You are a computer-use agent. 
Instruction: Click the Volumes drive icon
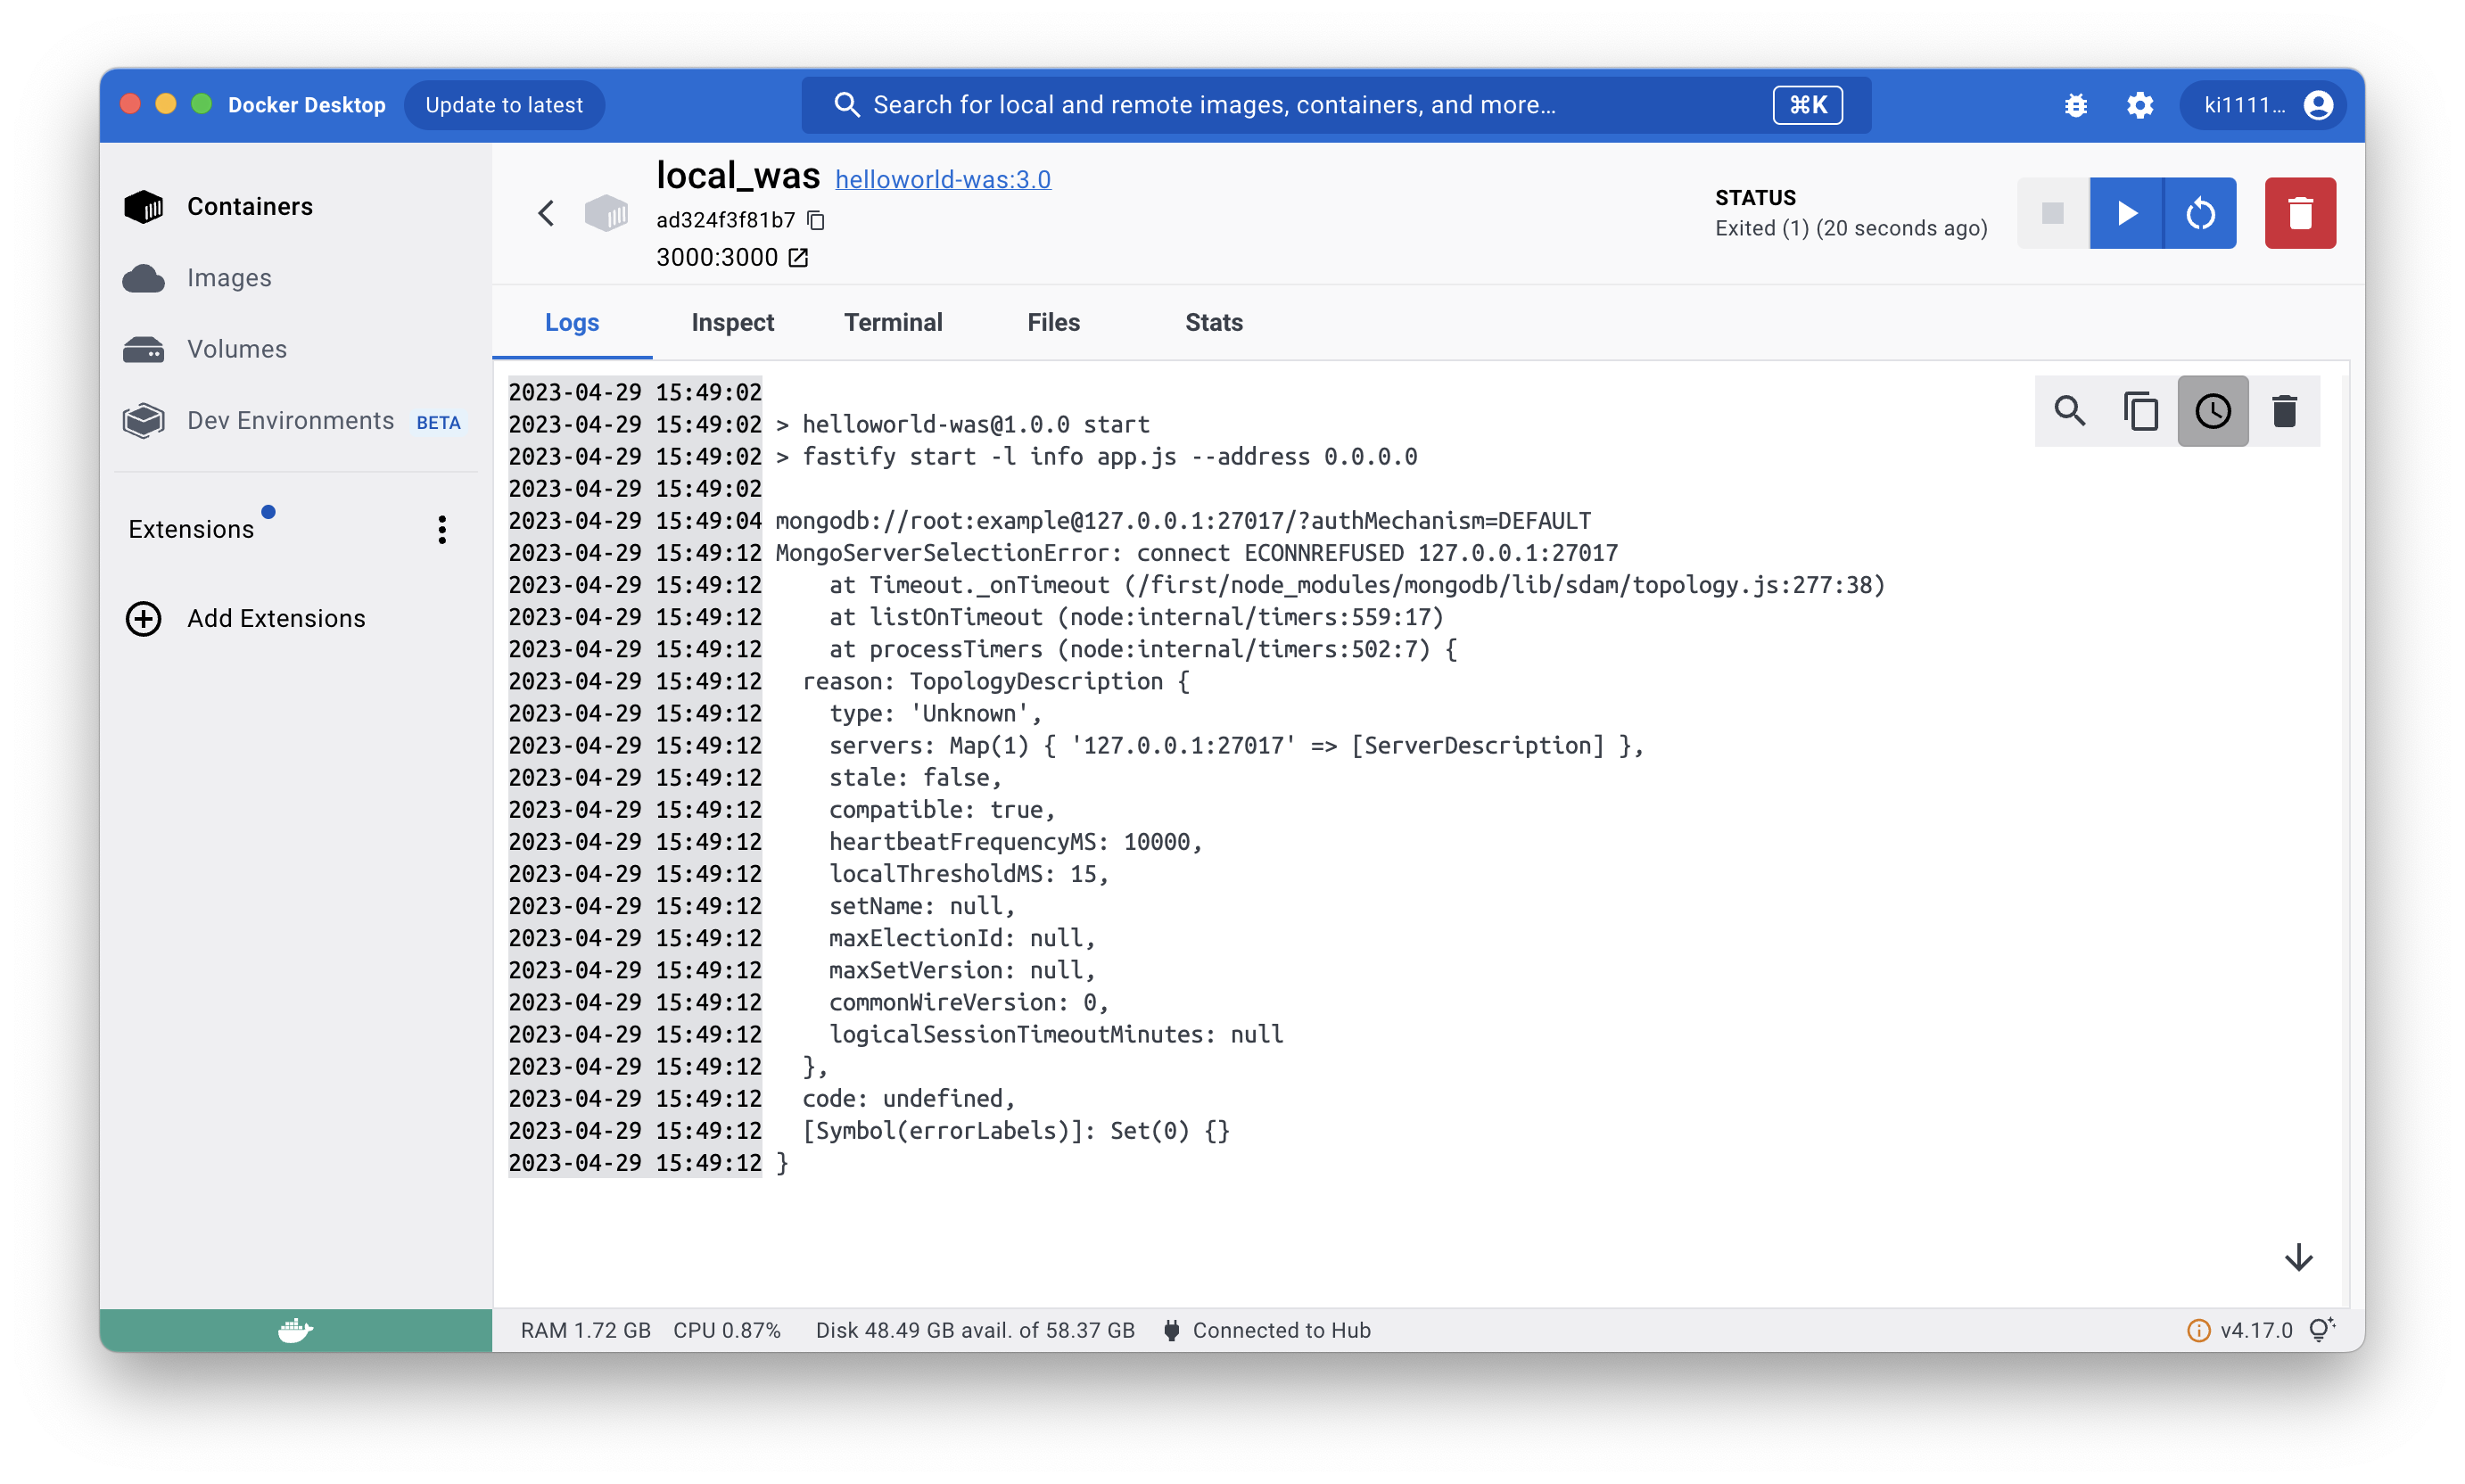point(144,349)
